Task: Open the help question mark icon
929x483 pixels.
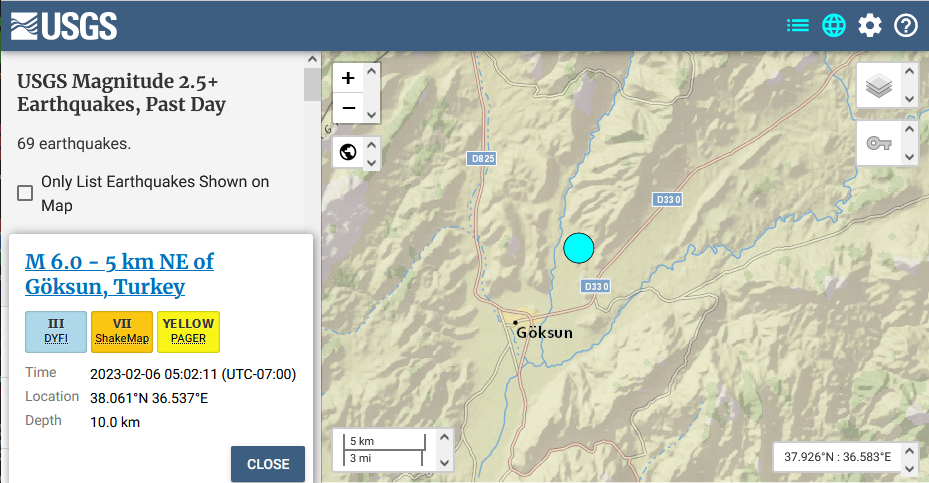Action: [x=906, y=25]
